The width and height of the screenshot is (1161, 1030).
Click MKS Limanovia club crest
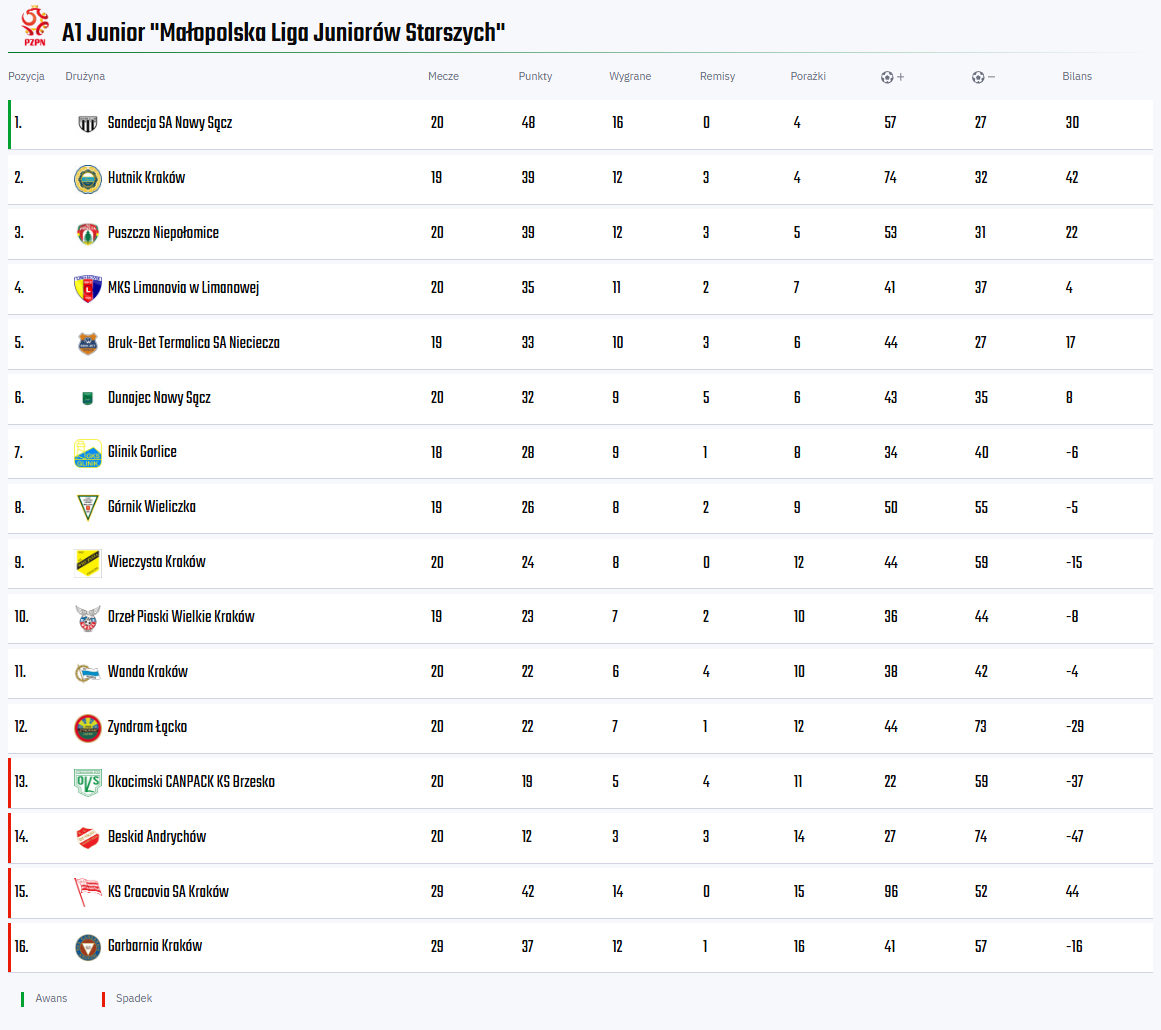[88, 289]
